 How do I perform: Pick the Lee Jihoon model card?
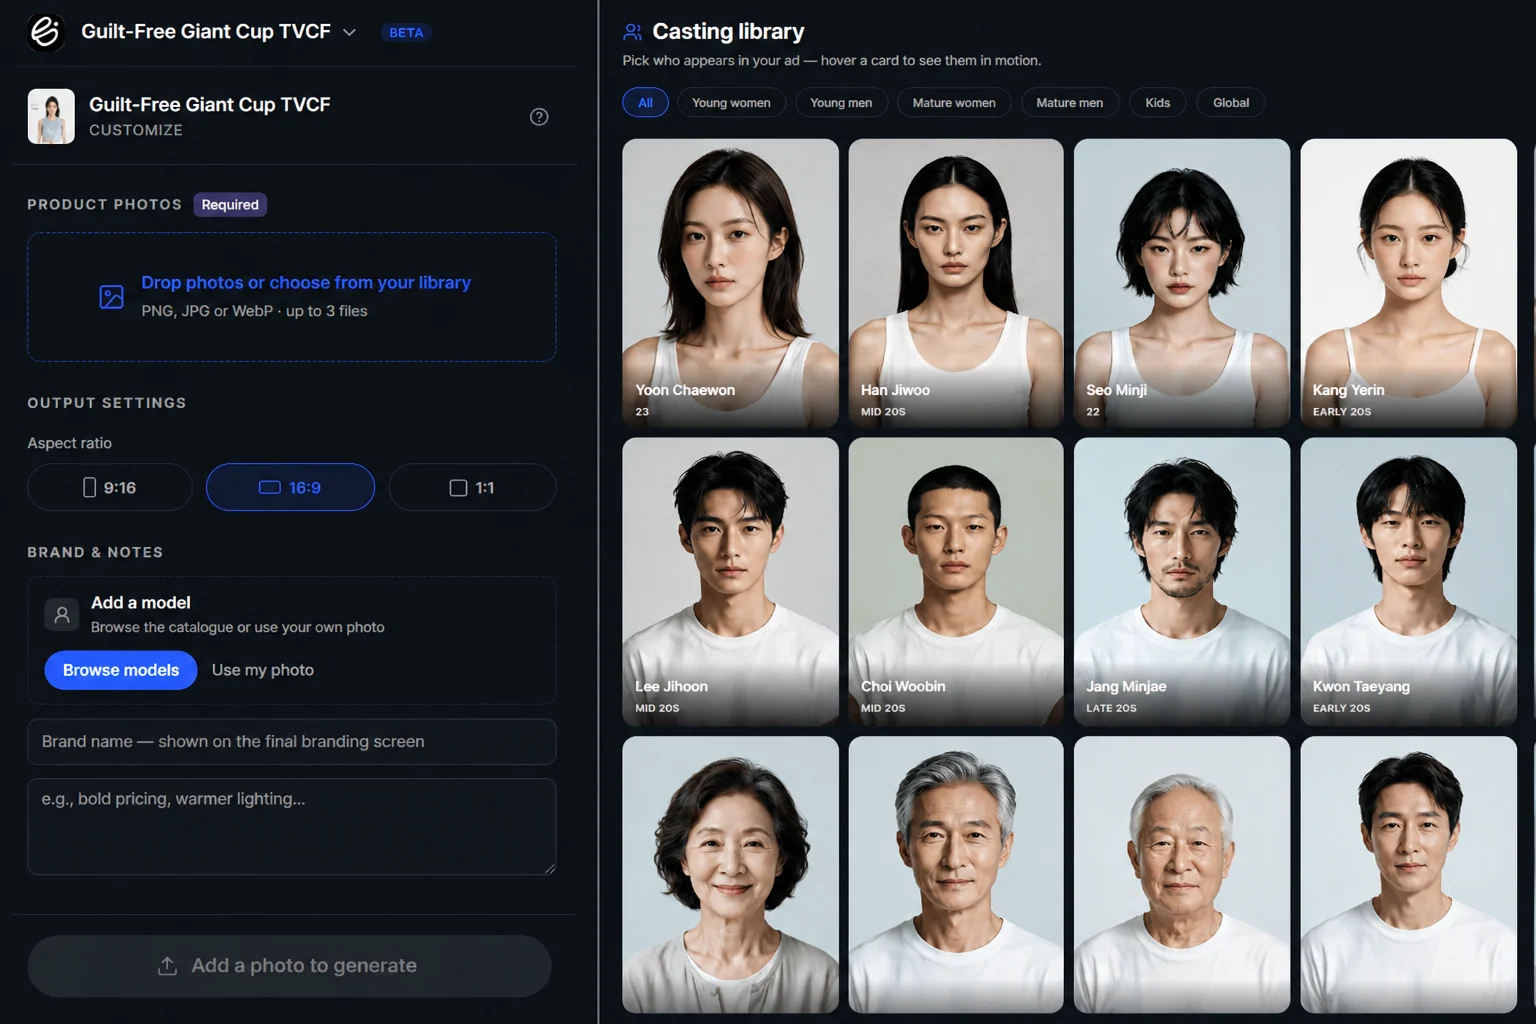tap(730, 581)
